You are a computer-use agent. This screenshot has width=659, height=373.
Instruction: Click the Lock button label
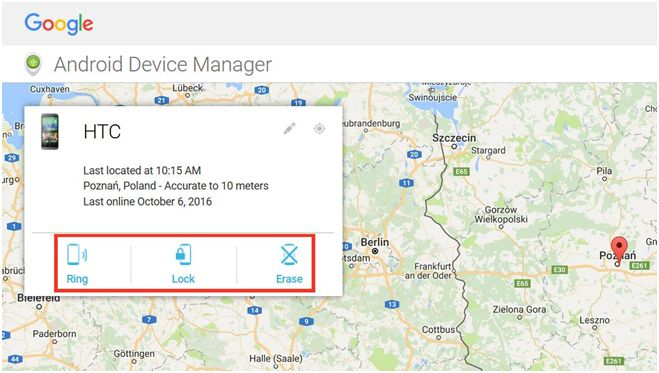click(183, 279)
